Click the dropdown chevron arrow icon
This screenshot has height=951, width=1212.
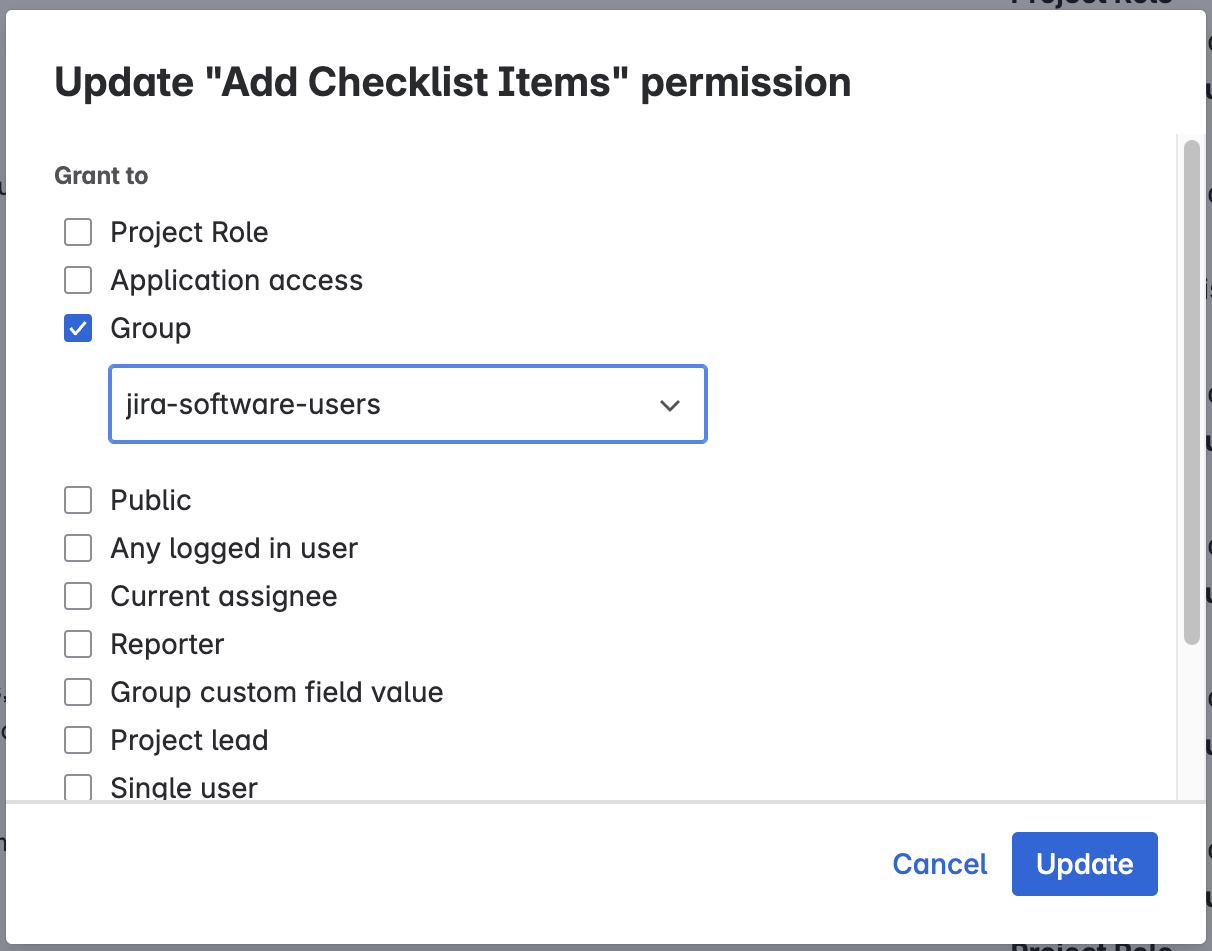tap(670, 405)
